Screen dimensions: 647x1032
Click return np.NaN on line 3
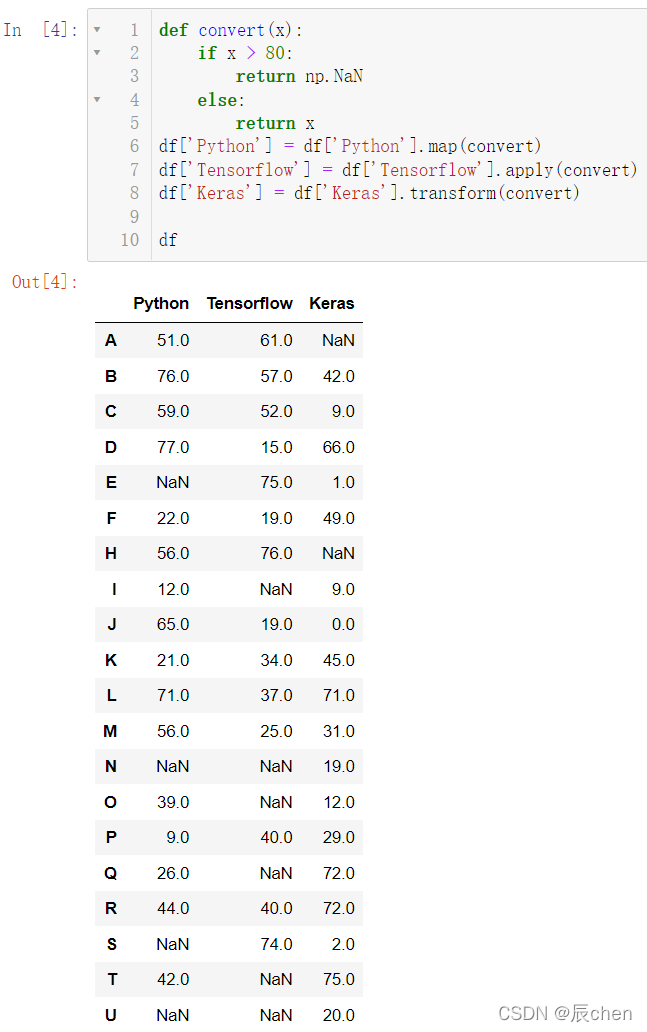click(x=299, y=76)
